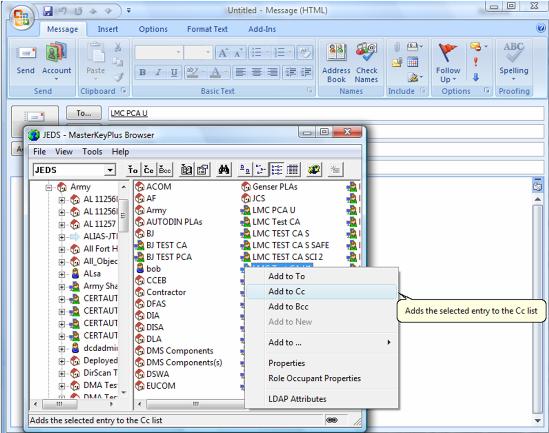Image resolution: width=549 pixels, height=433 pixels.
Task: Switch to the Format Text ribbon tab
Action: coord(207,29)
